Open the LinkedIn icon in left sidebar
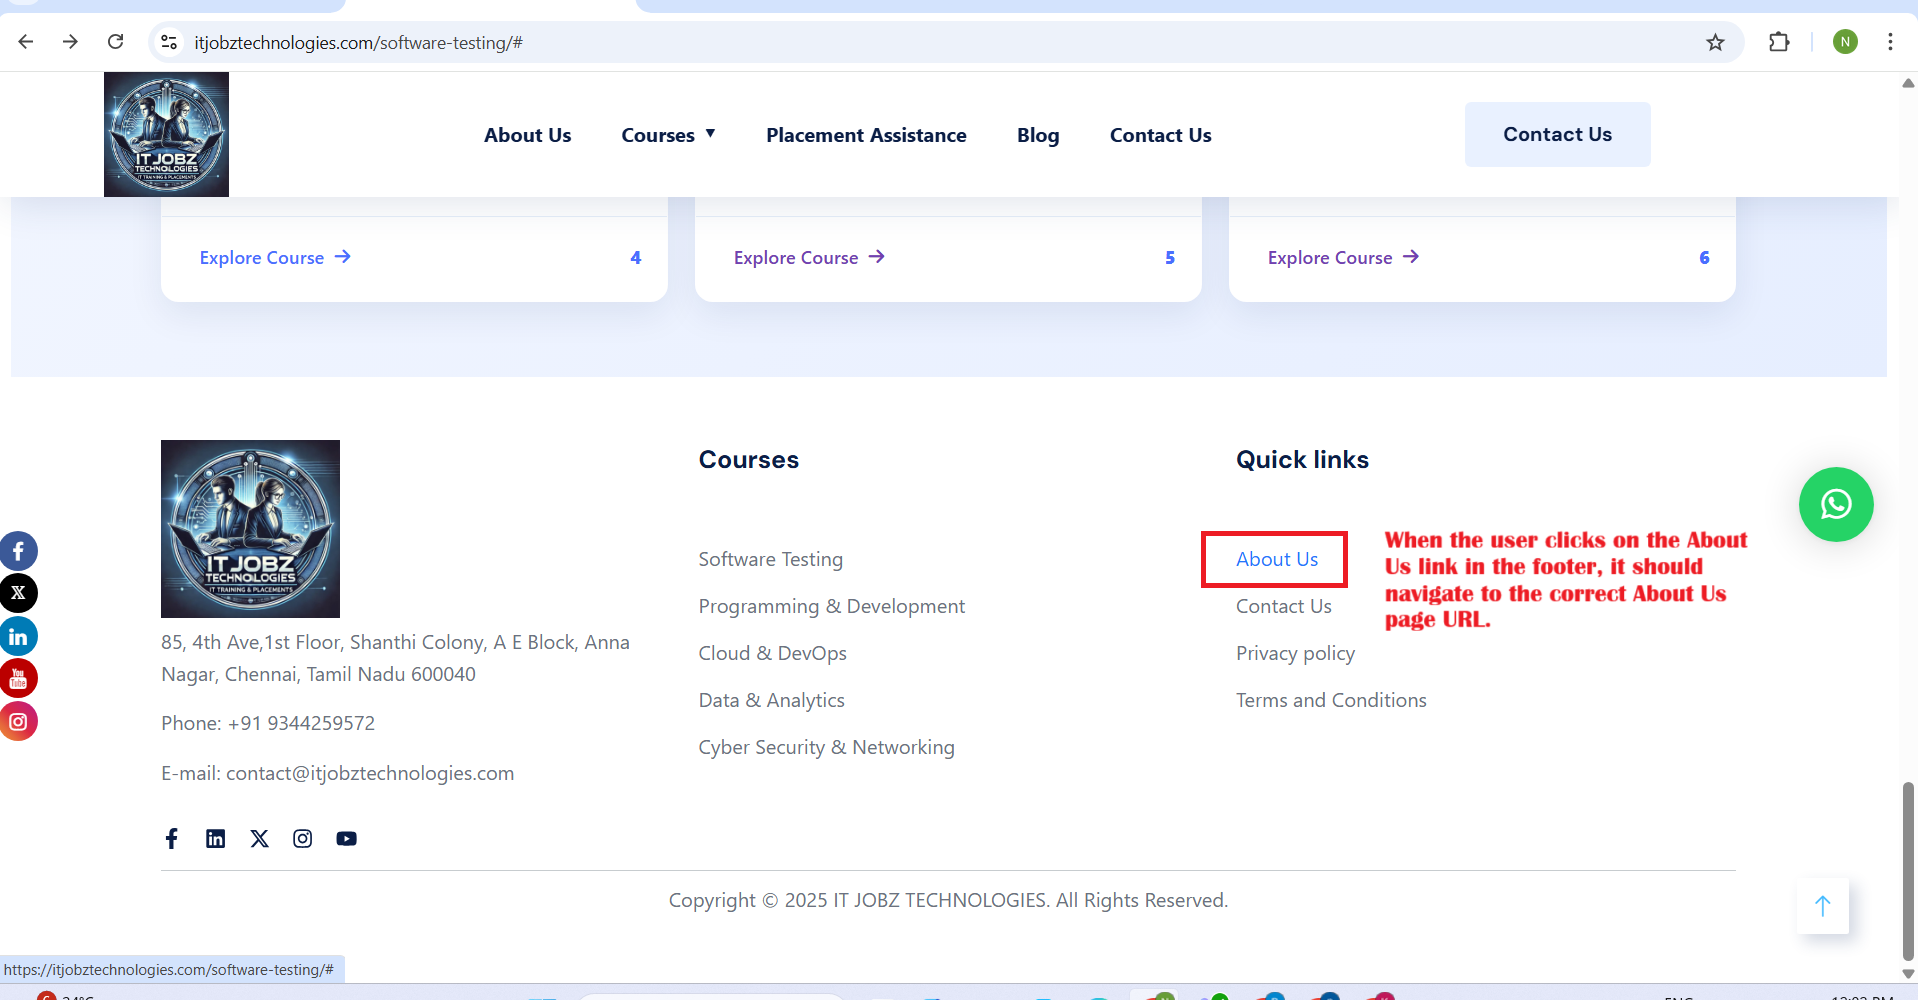This screenshot has height=1000, width=1918. pos(18,636)
